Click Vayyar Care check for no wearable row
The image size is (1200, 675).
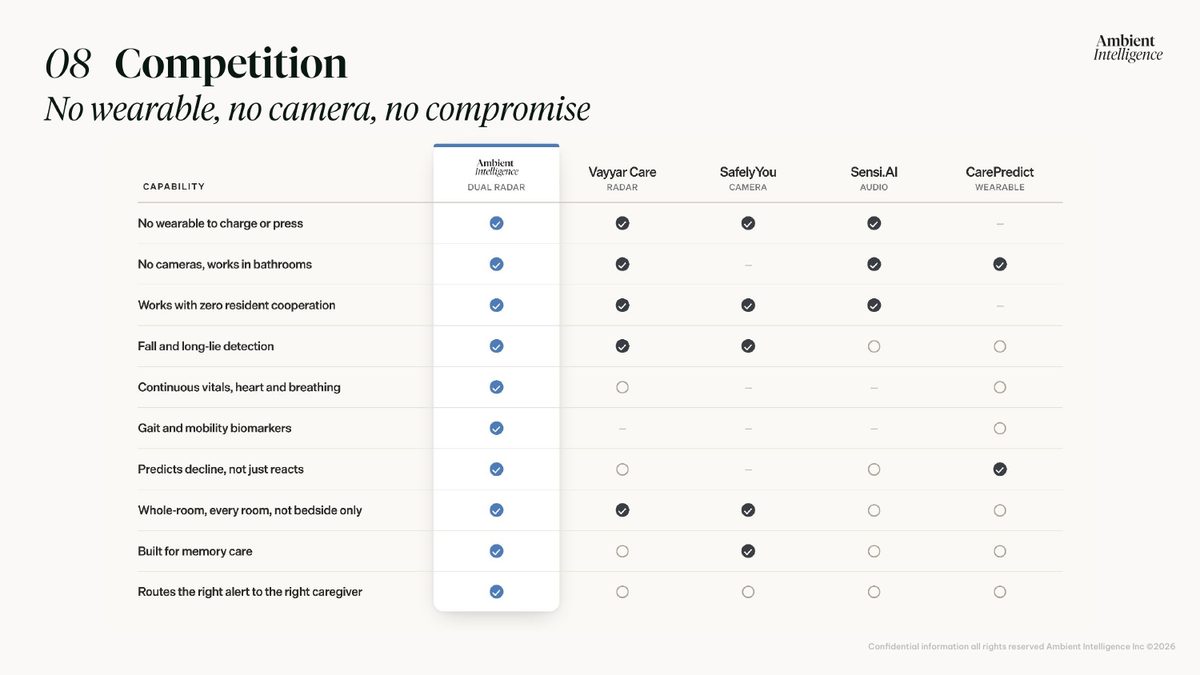(622, 223)
